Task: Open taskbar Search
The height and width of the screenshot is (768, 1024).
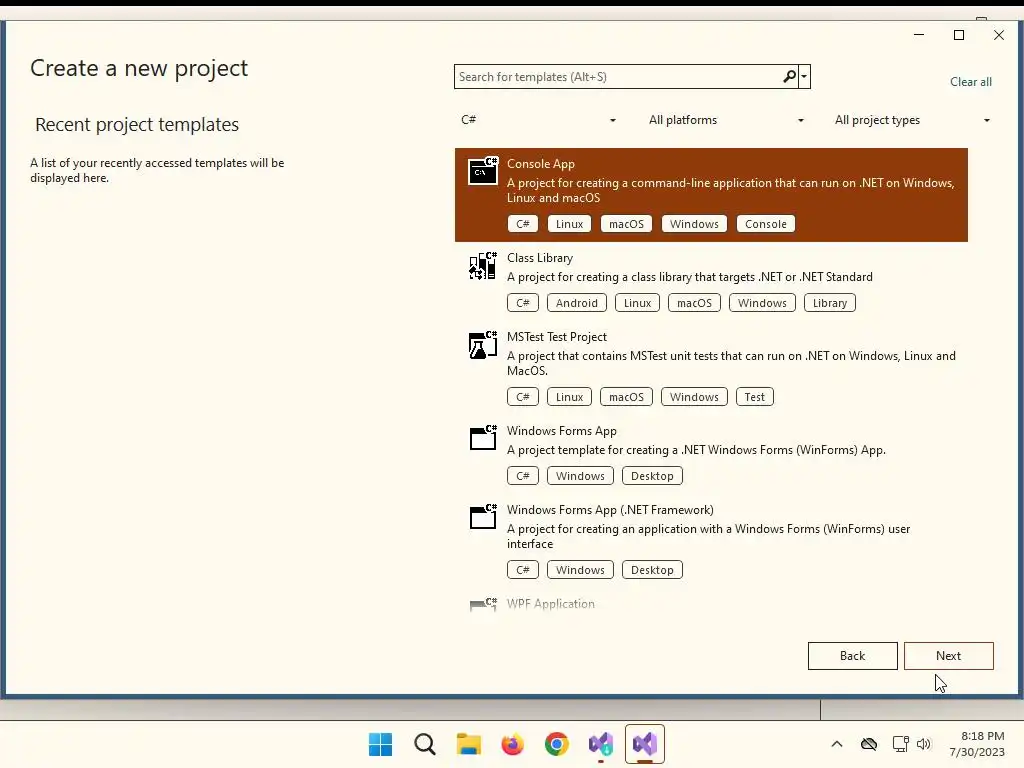Action: click(x=424, y=744)
